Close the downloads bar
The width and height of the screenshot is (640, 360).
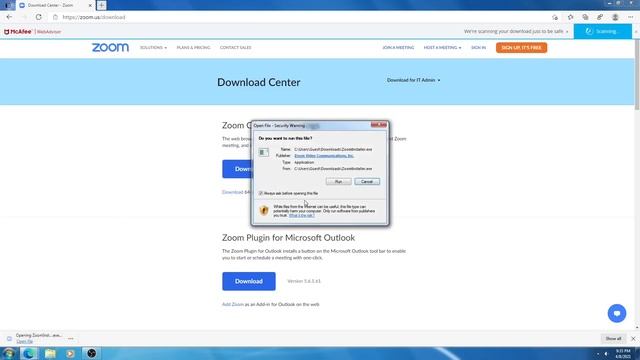click(633, 338)
